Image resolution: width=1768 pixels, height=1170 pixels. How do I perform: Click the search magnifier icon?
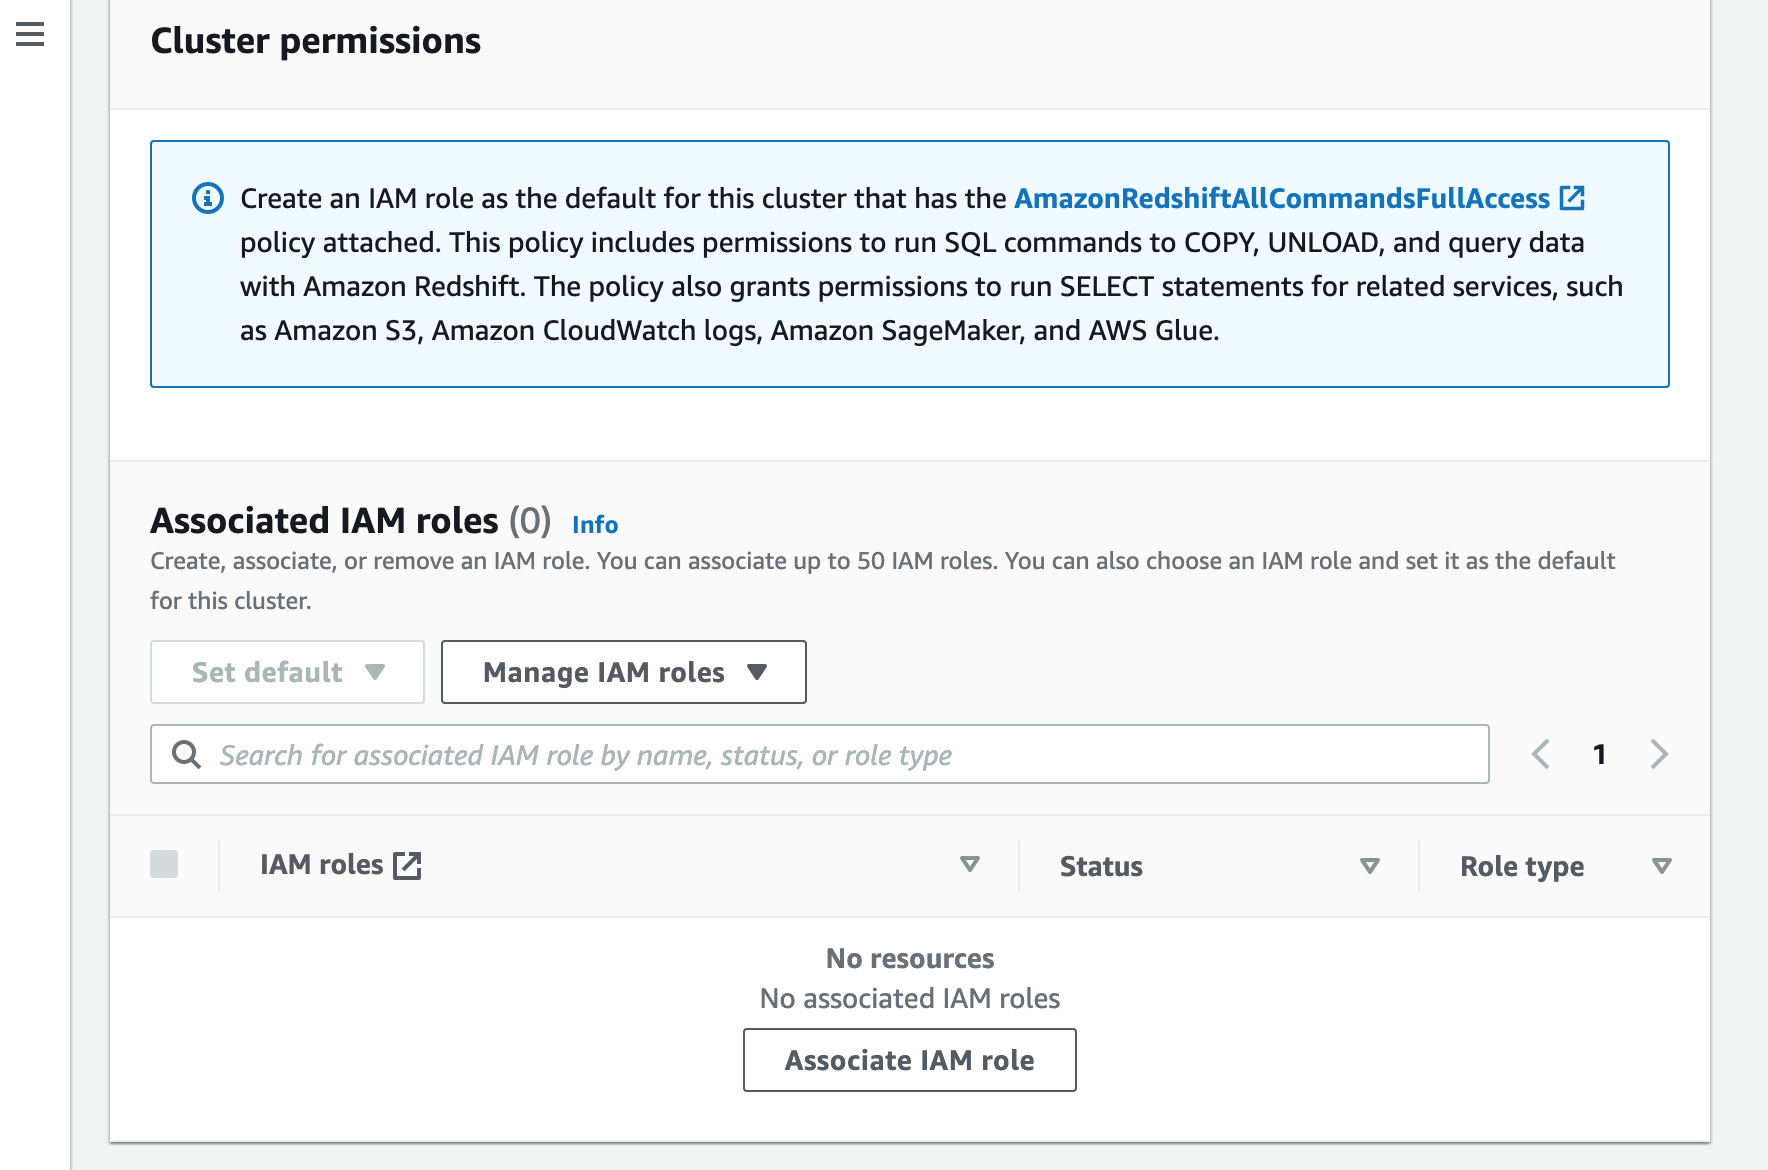pyautogui.click(x=187, y=754)
